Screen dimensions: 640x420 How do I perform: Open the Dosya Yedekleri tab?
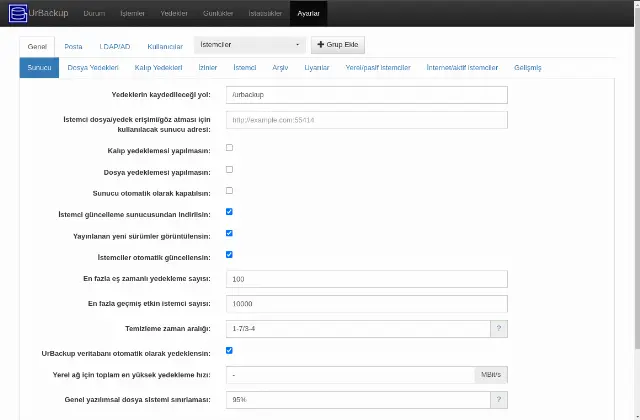point(93,68)
